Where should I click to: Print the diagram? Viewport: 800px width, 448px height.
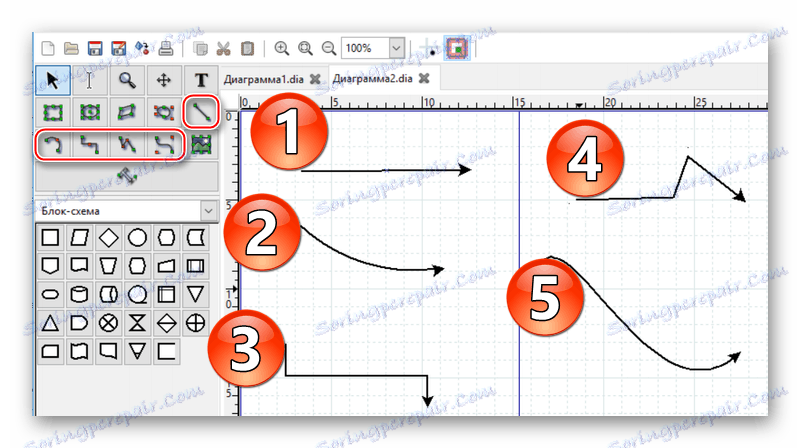[x=166, y=48]
